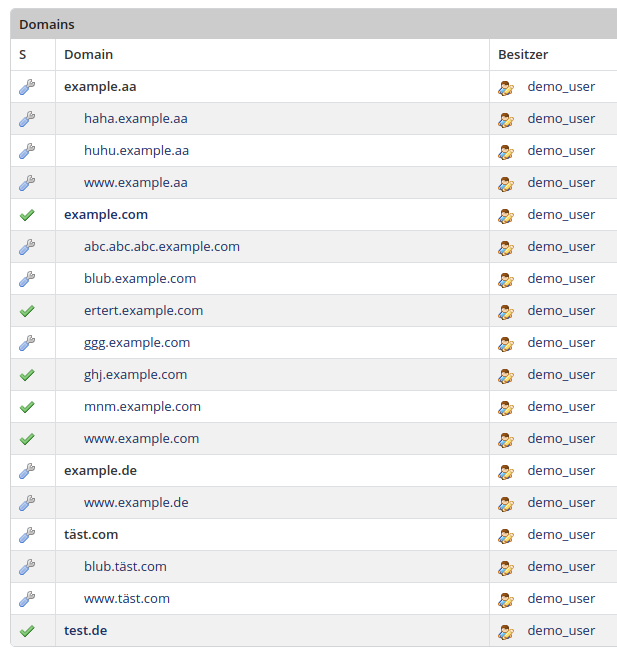
Task: Click the green checkmark next to mnm.example.com
Action: [x=27, y=407]
